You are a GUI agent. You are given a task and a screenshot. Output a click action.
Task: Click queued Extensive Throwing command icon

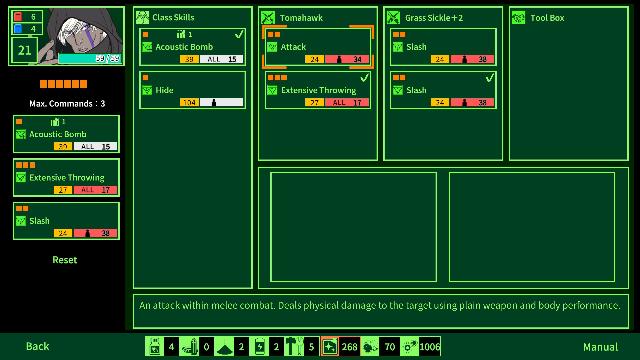tap(21, 177)
